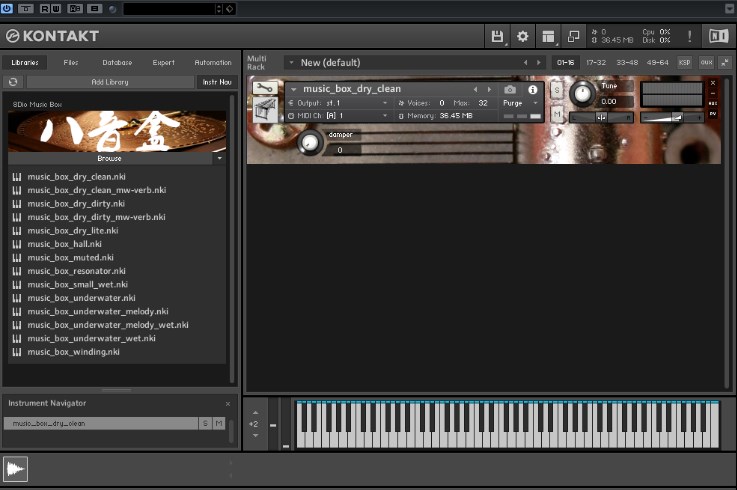Switch to rack page 17-32

point(596,63)
